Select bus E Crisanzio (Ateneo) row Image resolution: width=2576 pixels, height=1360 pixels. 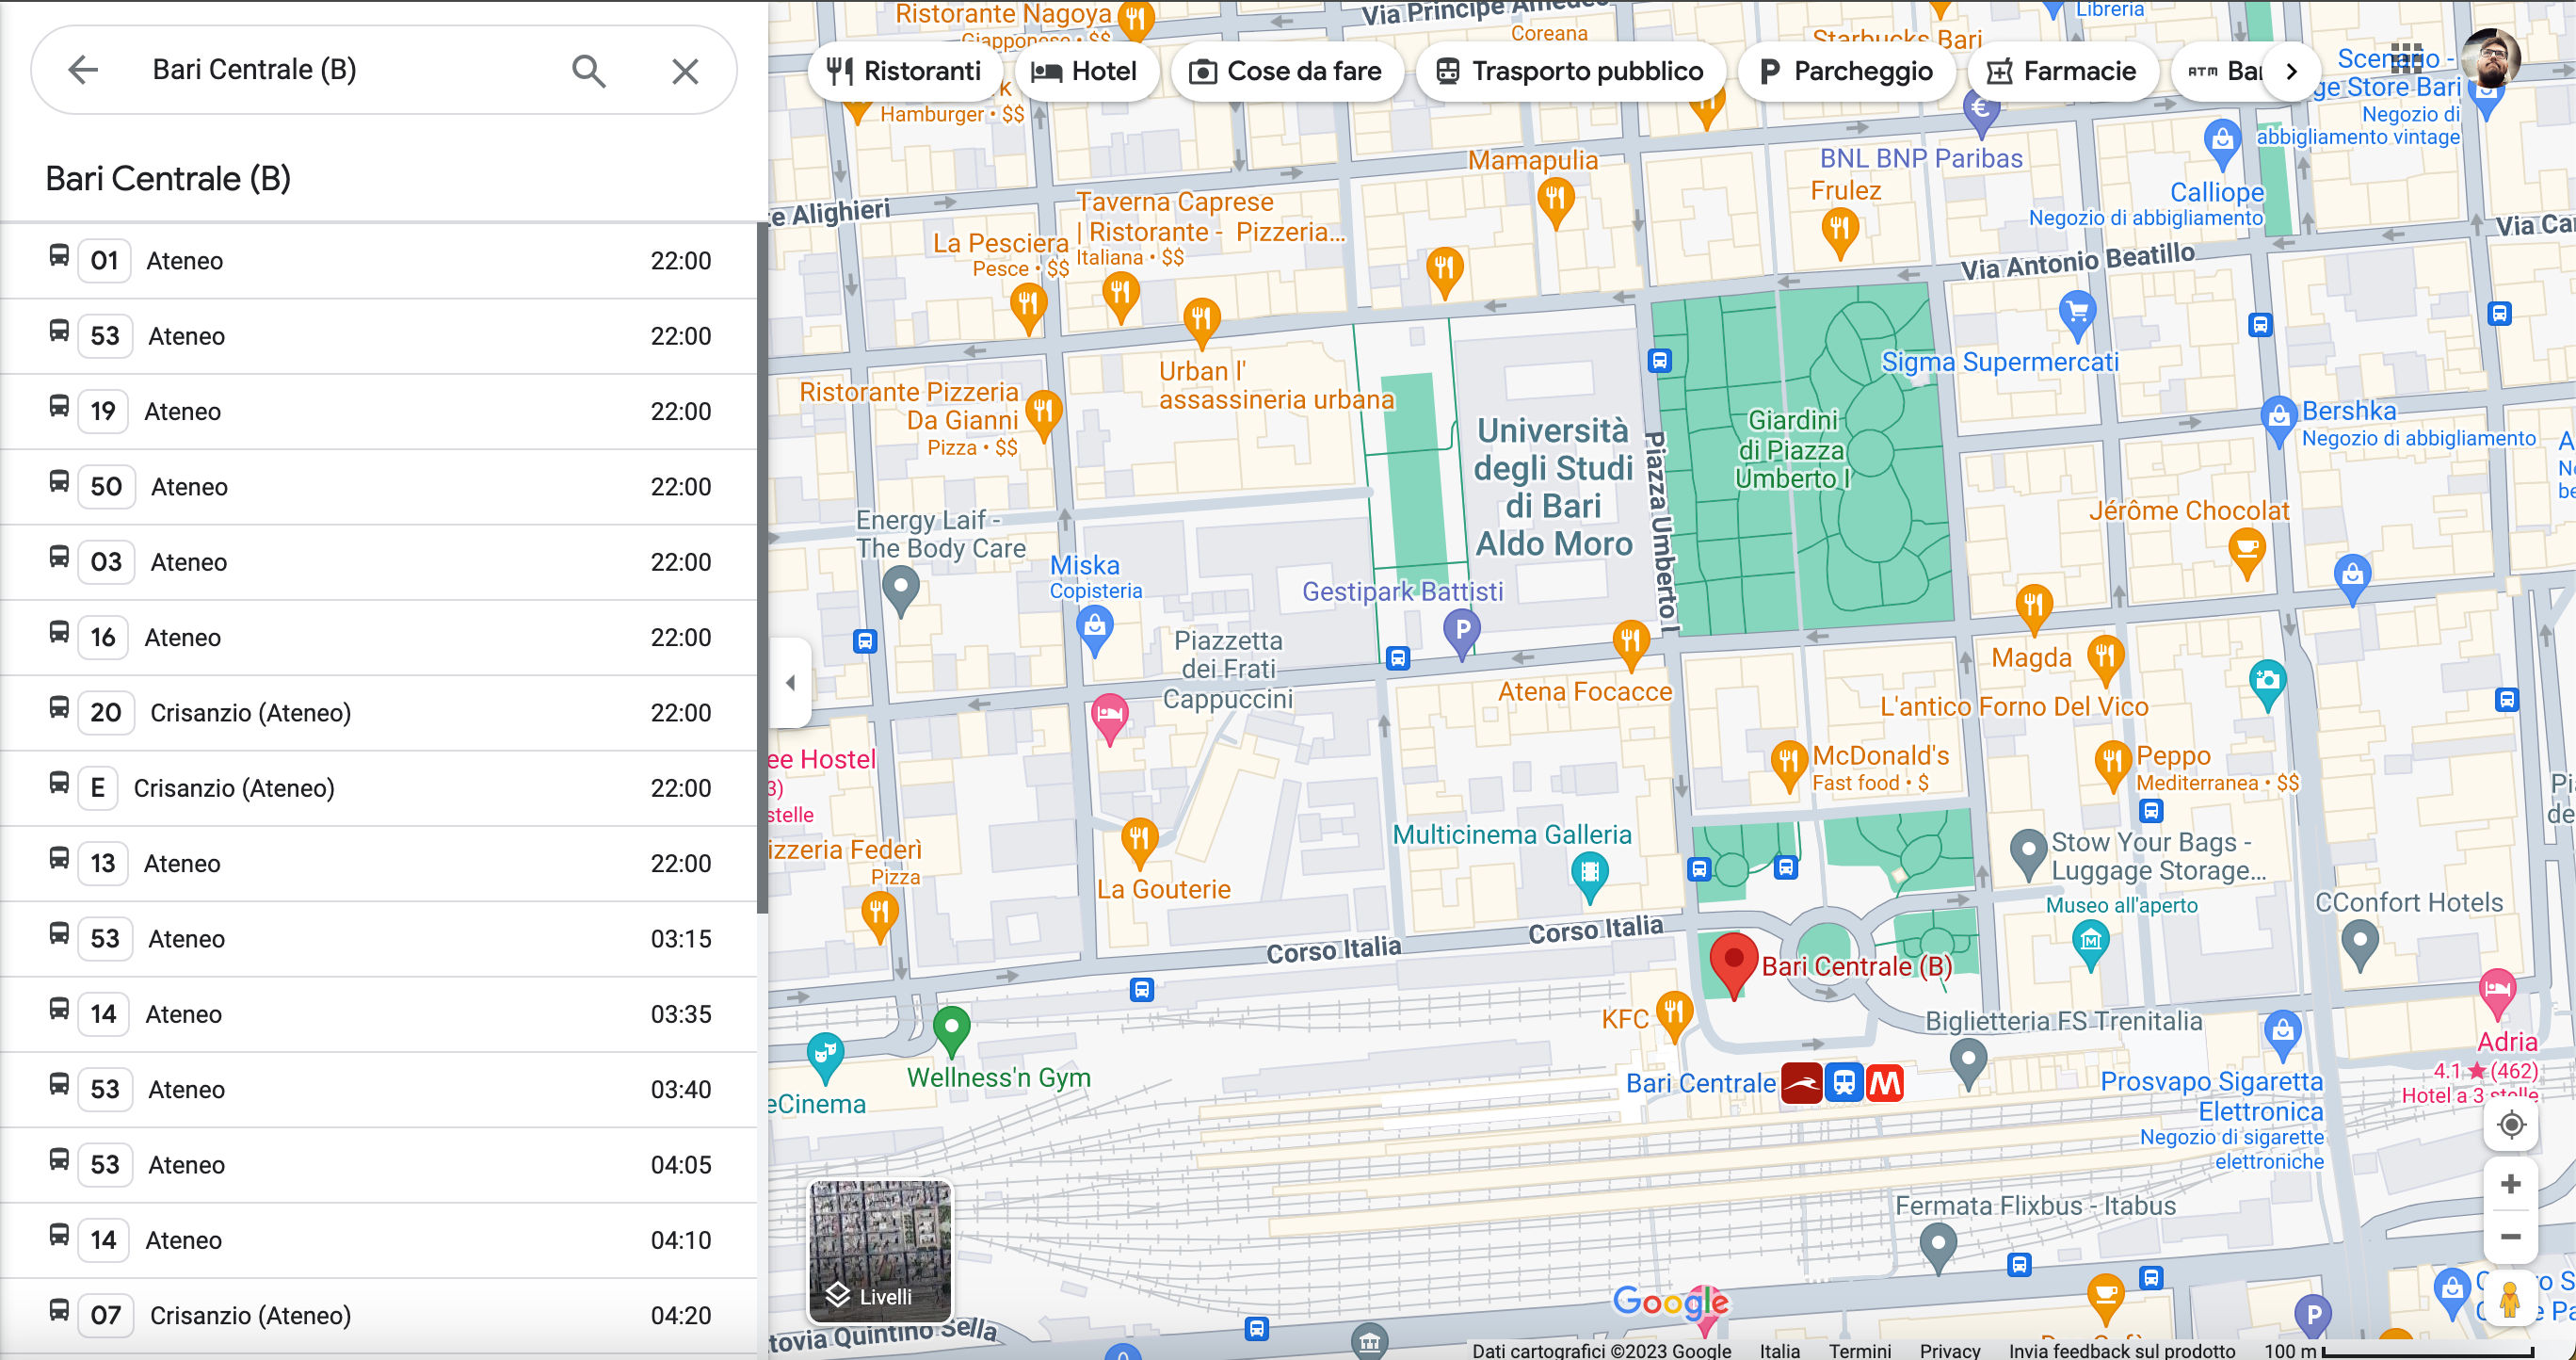click(378, 788)
